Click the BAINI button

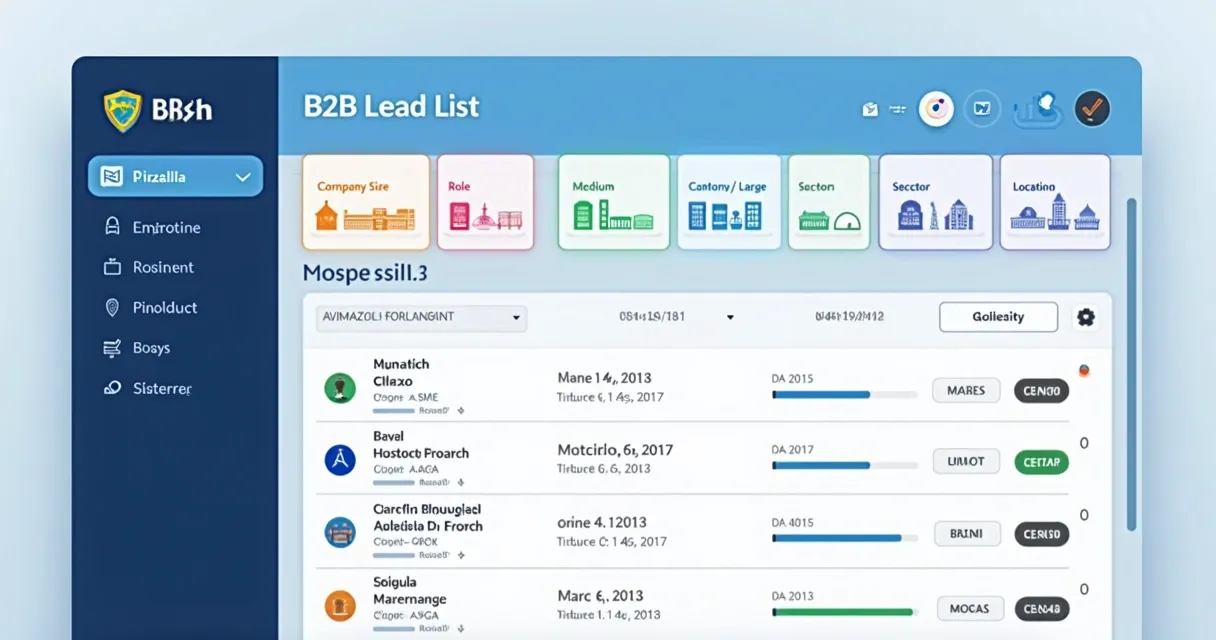click(x=966, y=534)
